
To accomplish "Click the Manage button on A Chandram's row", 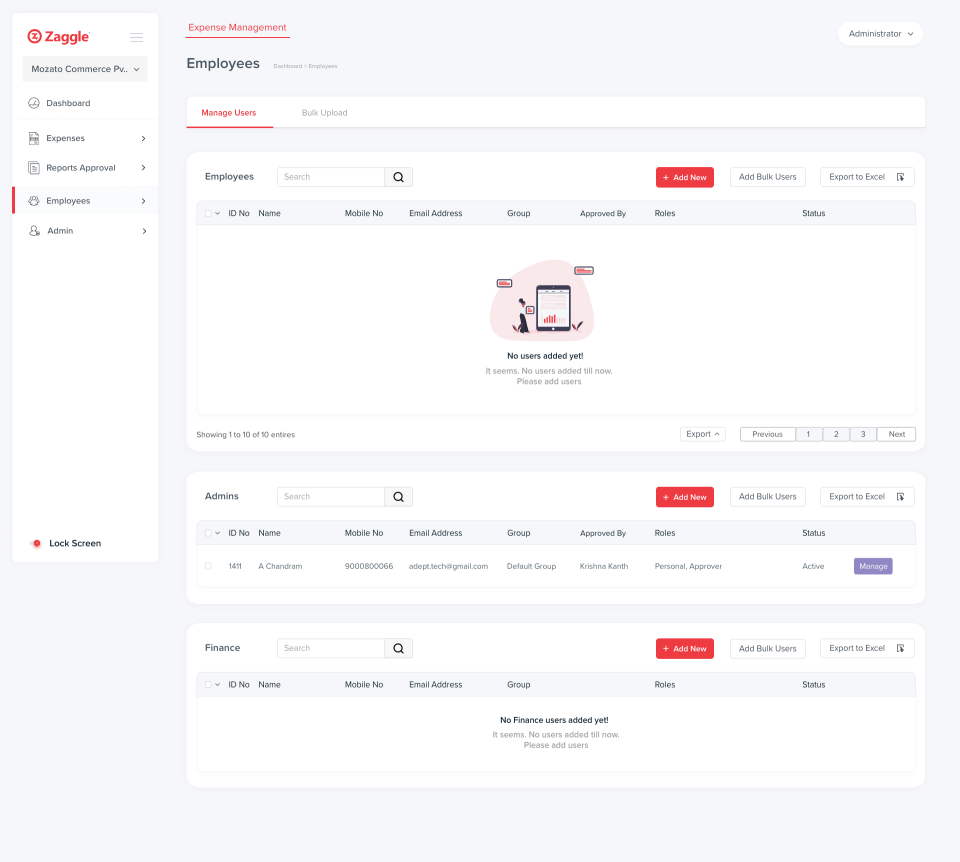I will pyautogui.click(x=872, y=566).
